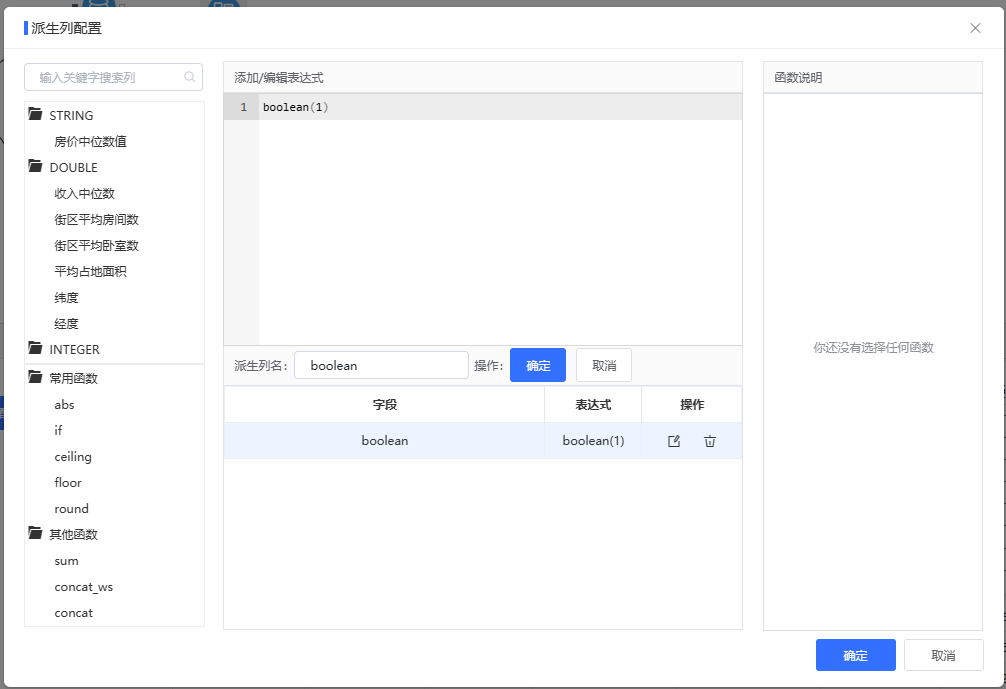Click the edit icon in boolean row
The width and height of the screenshot is (1006, 689).
(x=674, y=441)
